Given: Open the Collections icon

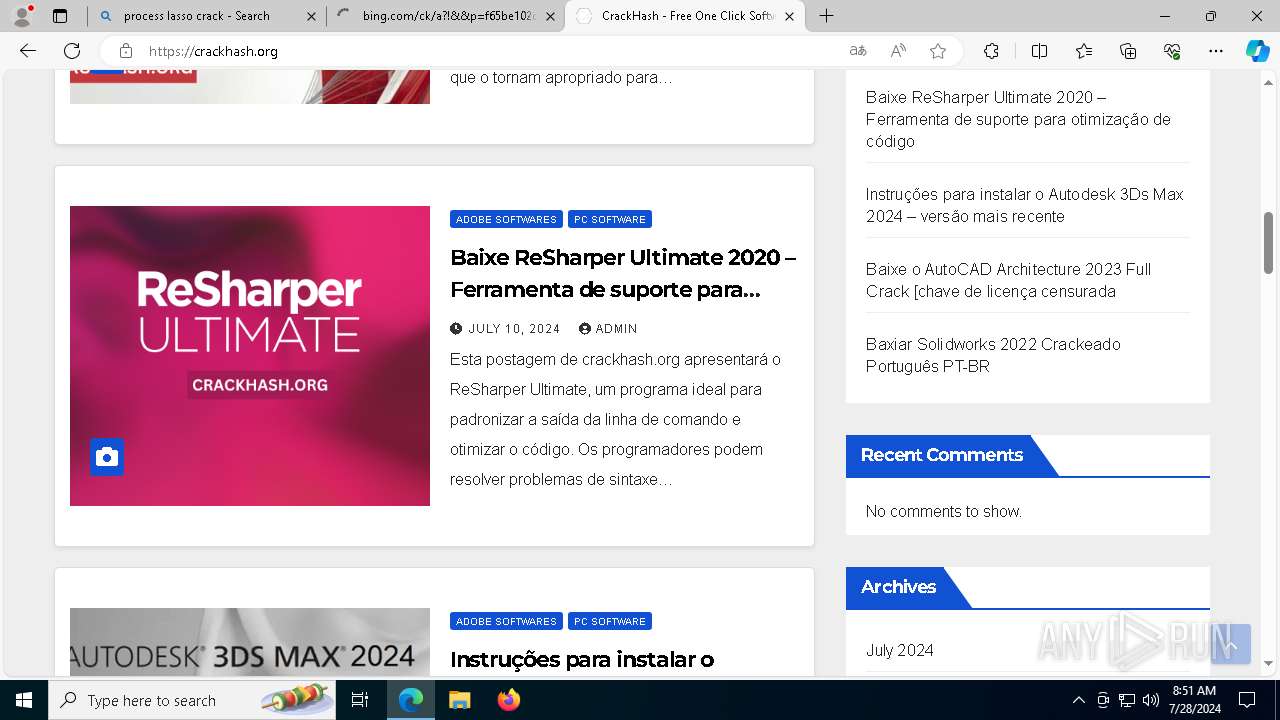Looking at the screenshot, I should [1128, 51].
